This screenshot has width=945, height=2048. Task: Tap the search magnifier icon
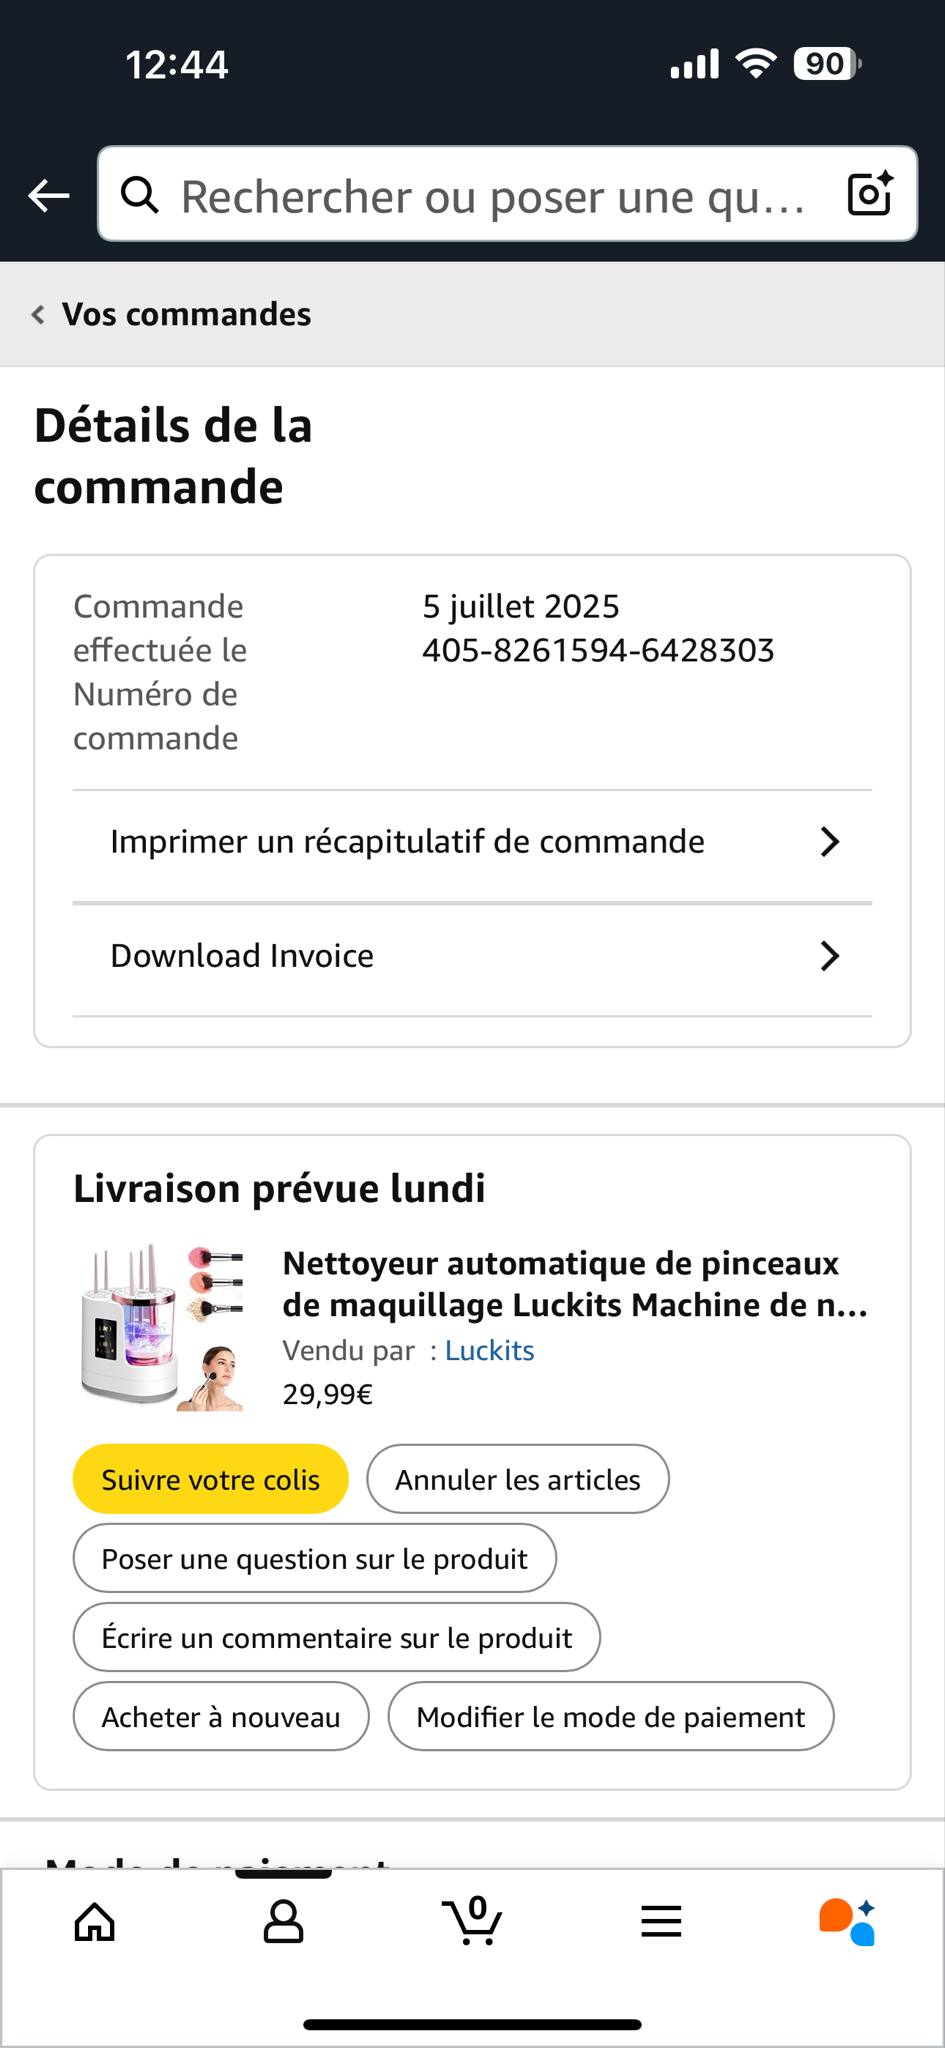[140, 196]
